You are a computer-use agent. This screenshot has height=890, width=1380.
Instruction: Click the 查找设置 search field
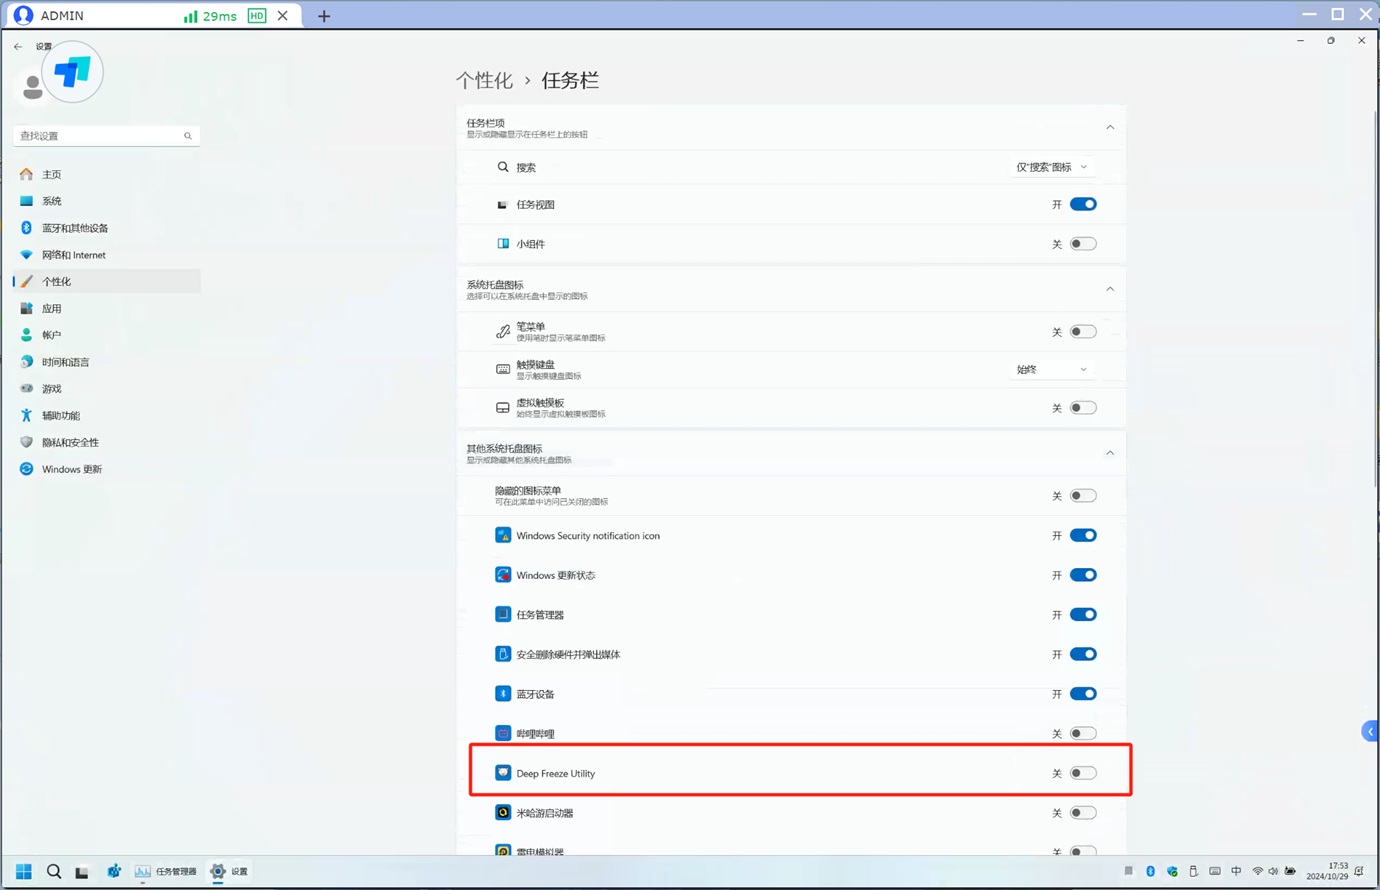(100, 136)
